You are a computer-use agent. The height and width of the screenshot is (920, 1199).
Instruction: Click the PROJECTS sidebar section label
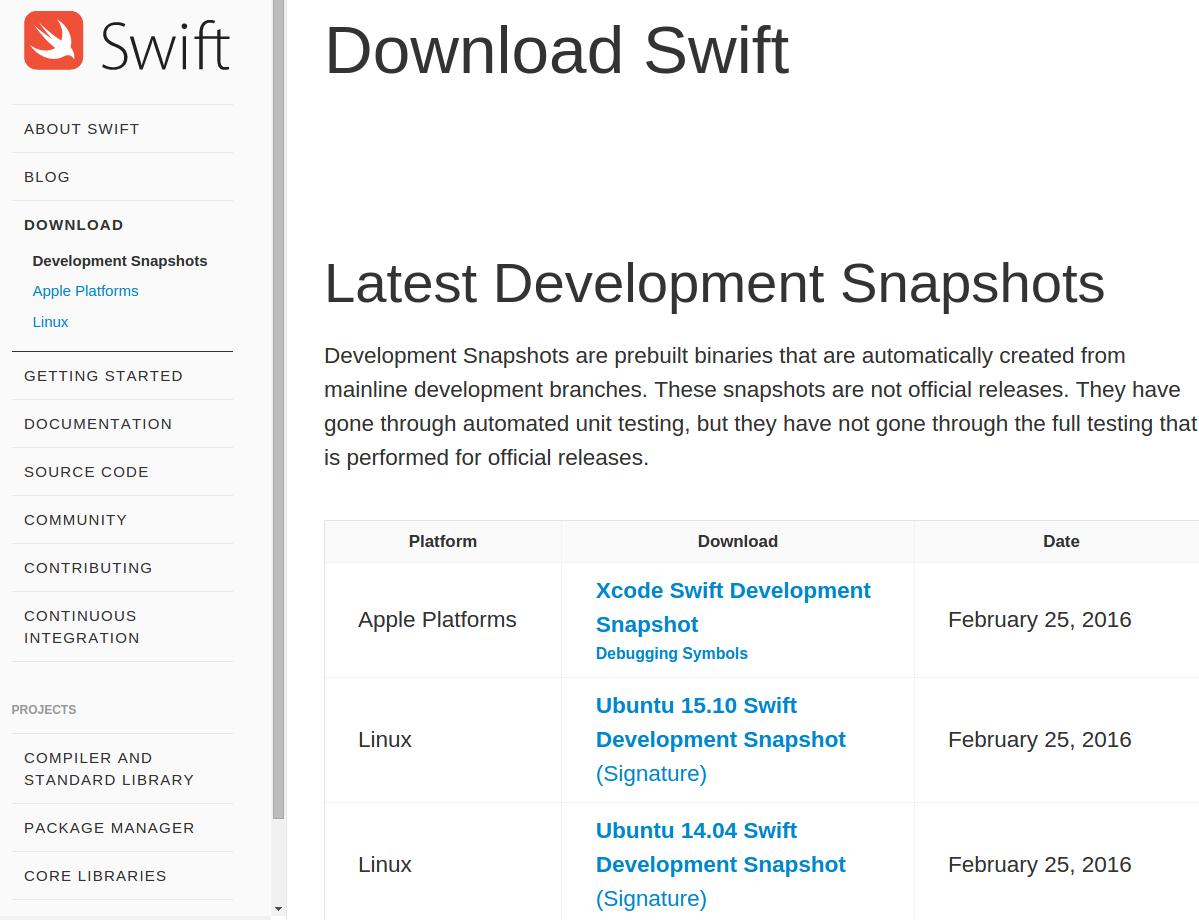pyautogui.click(x=44, y=710)
